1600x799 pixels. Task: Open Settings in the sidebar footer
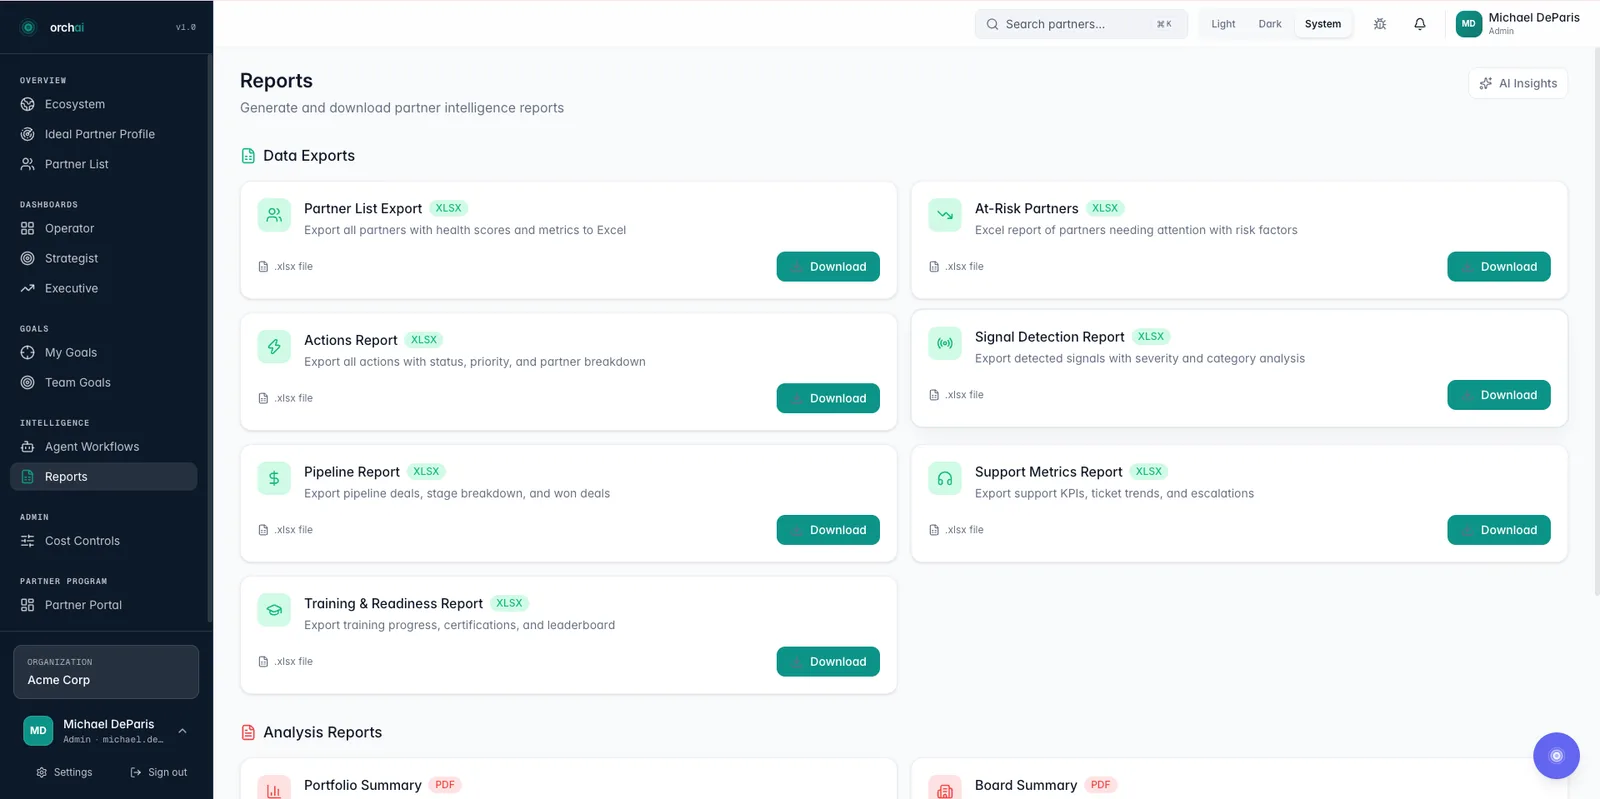64,772
